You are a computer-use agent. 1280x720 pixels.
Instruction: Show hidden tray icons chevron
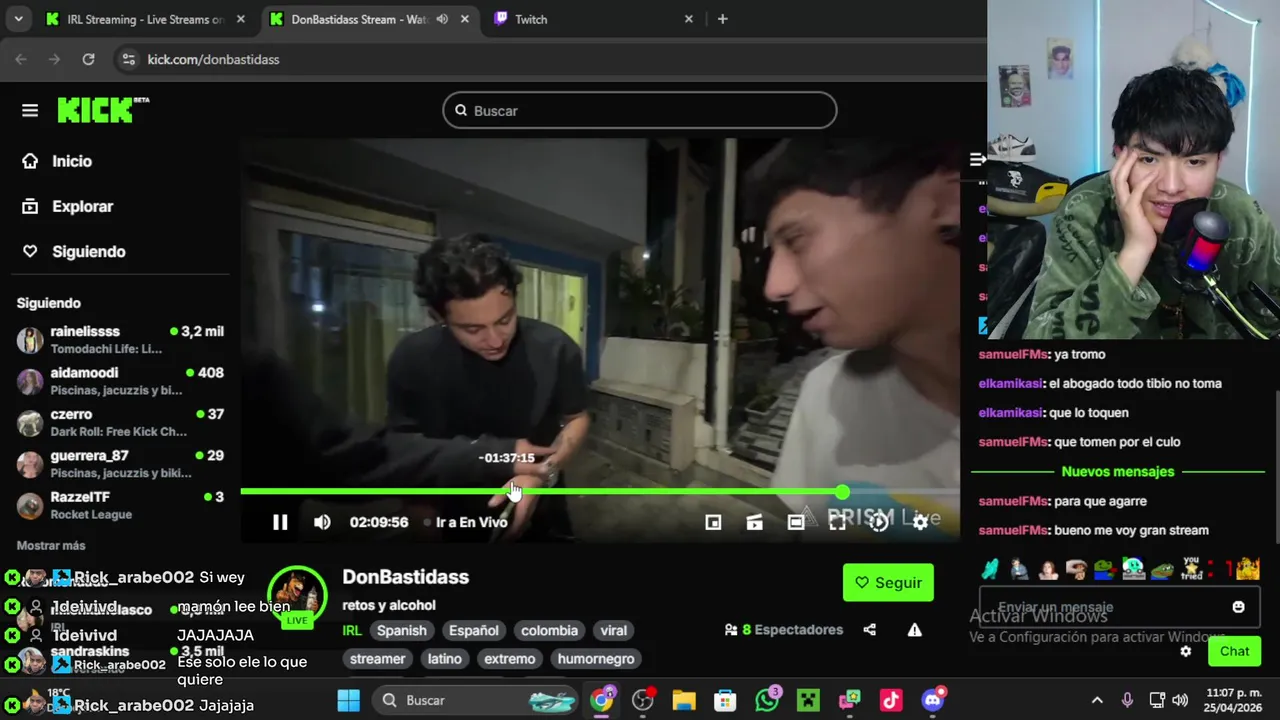point(1097,700)
